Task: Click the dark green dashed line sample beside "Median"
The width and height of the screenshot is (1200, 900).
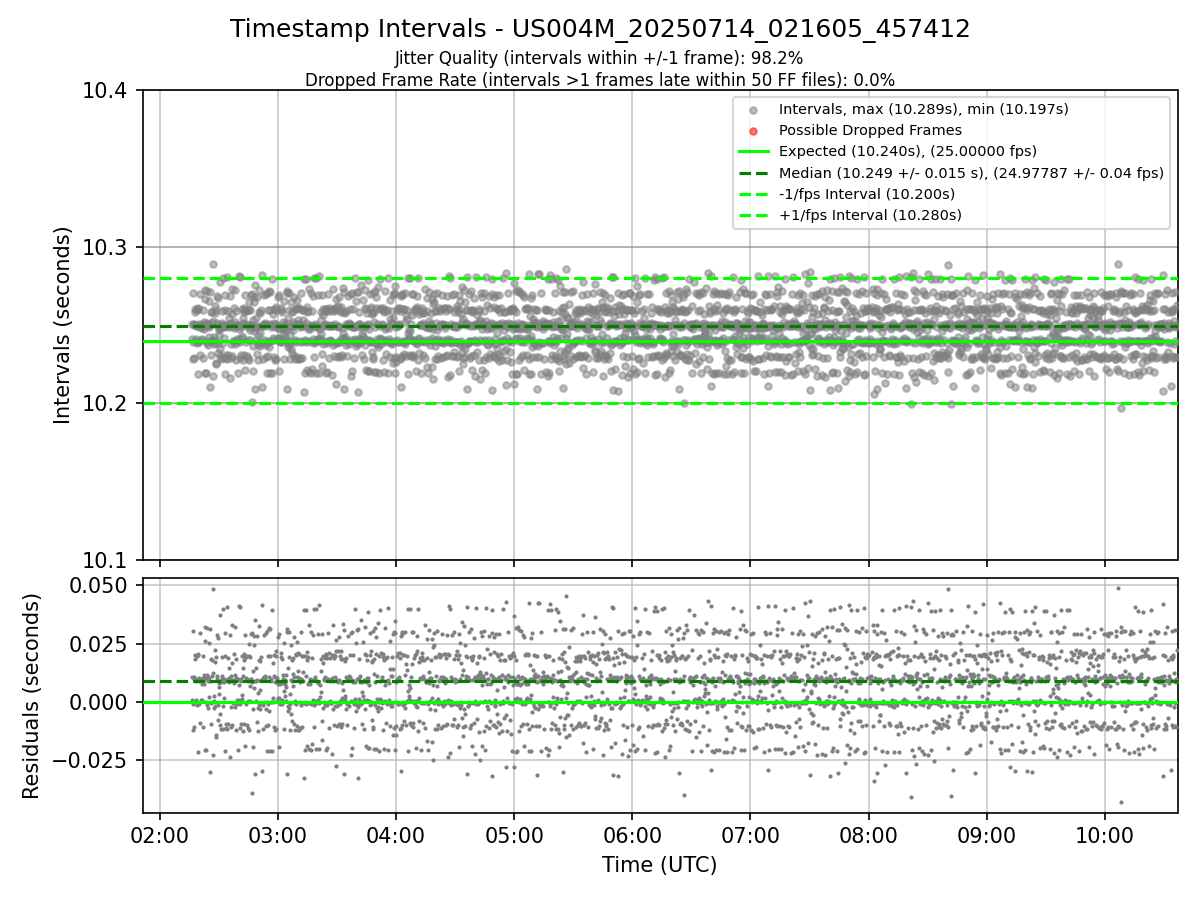Action: point(754,173)
